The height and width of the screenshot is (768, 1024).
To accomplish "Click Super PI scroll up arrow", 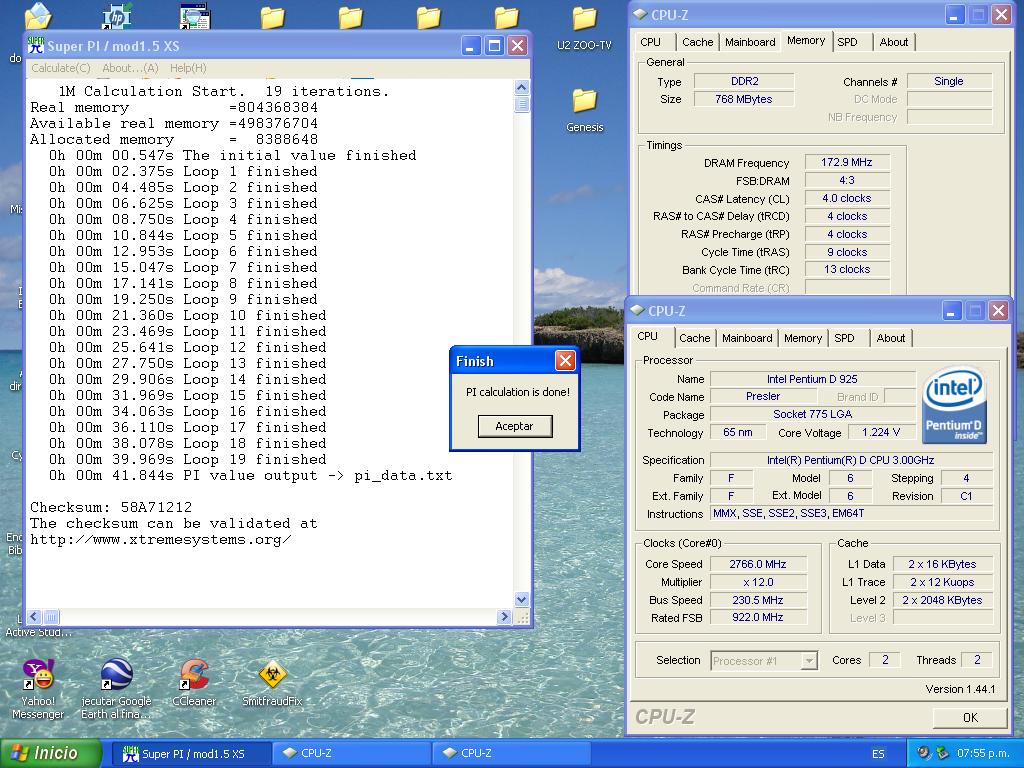I will [521, 87].
